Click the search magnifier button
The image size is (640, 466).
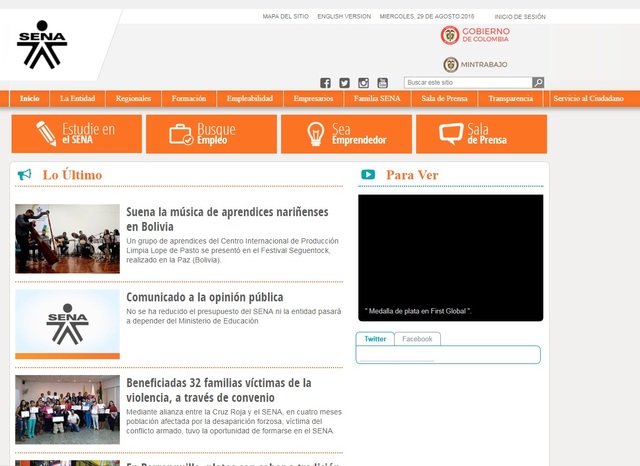[538, 82]
